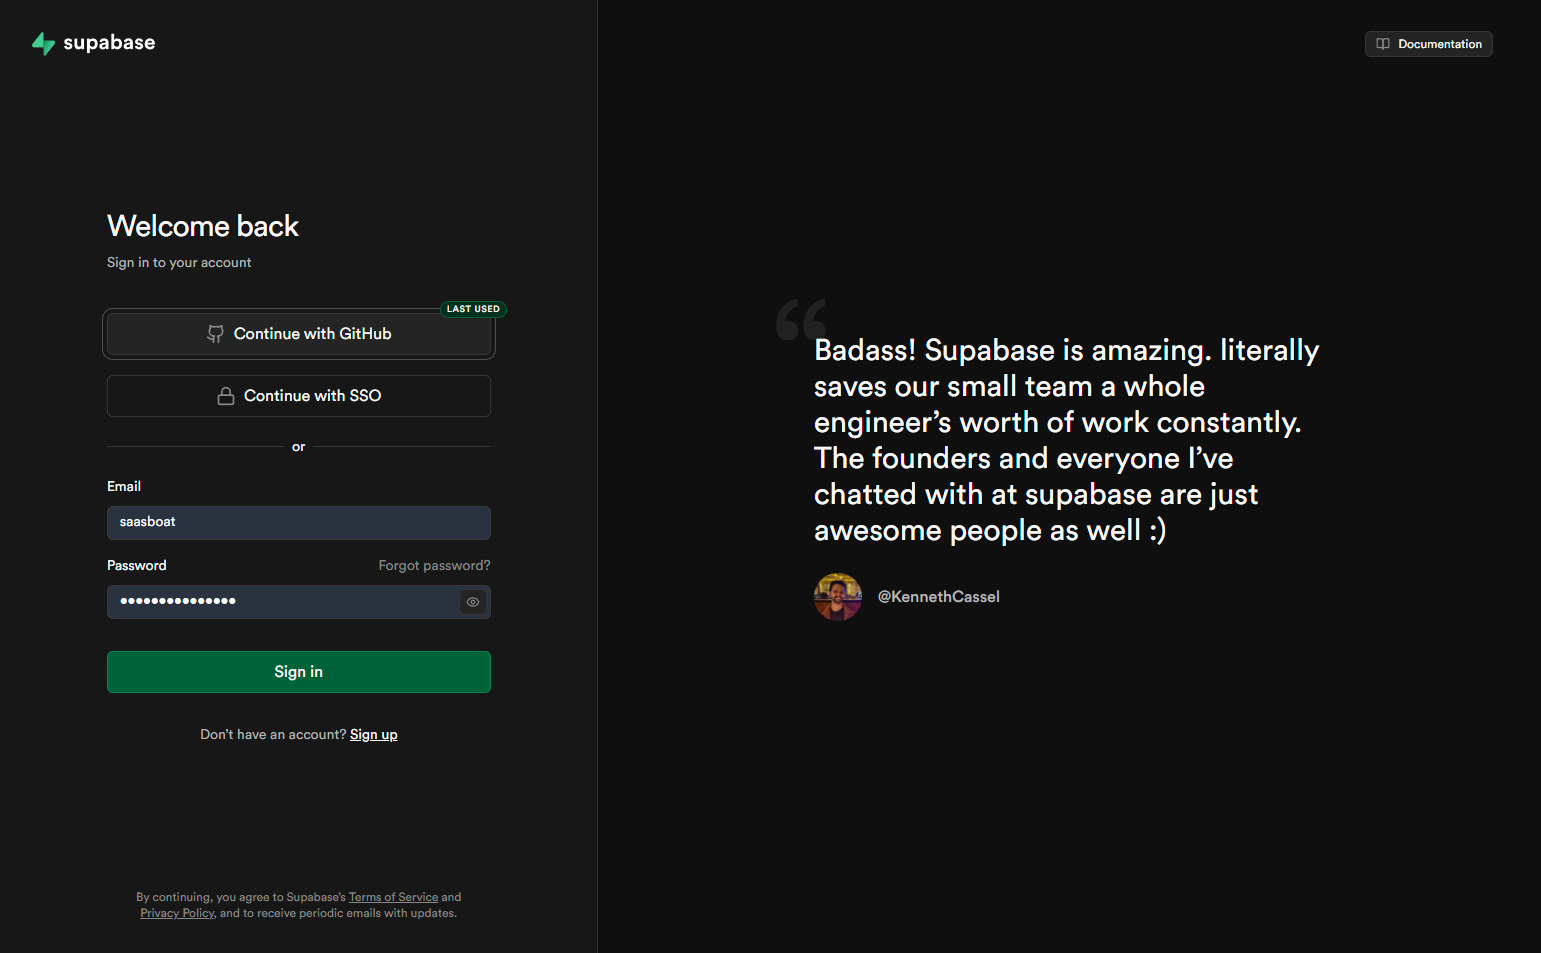Screen dimensions: 1541x953
Task: Select Continue with GitHub
Action: click(298, 333)
